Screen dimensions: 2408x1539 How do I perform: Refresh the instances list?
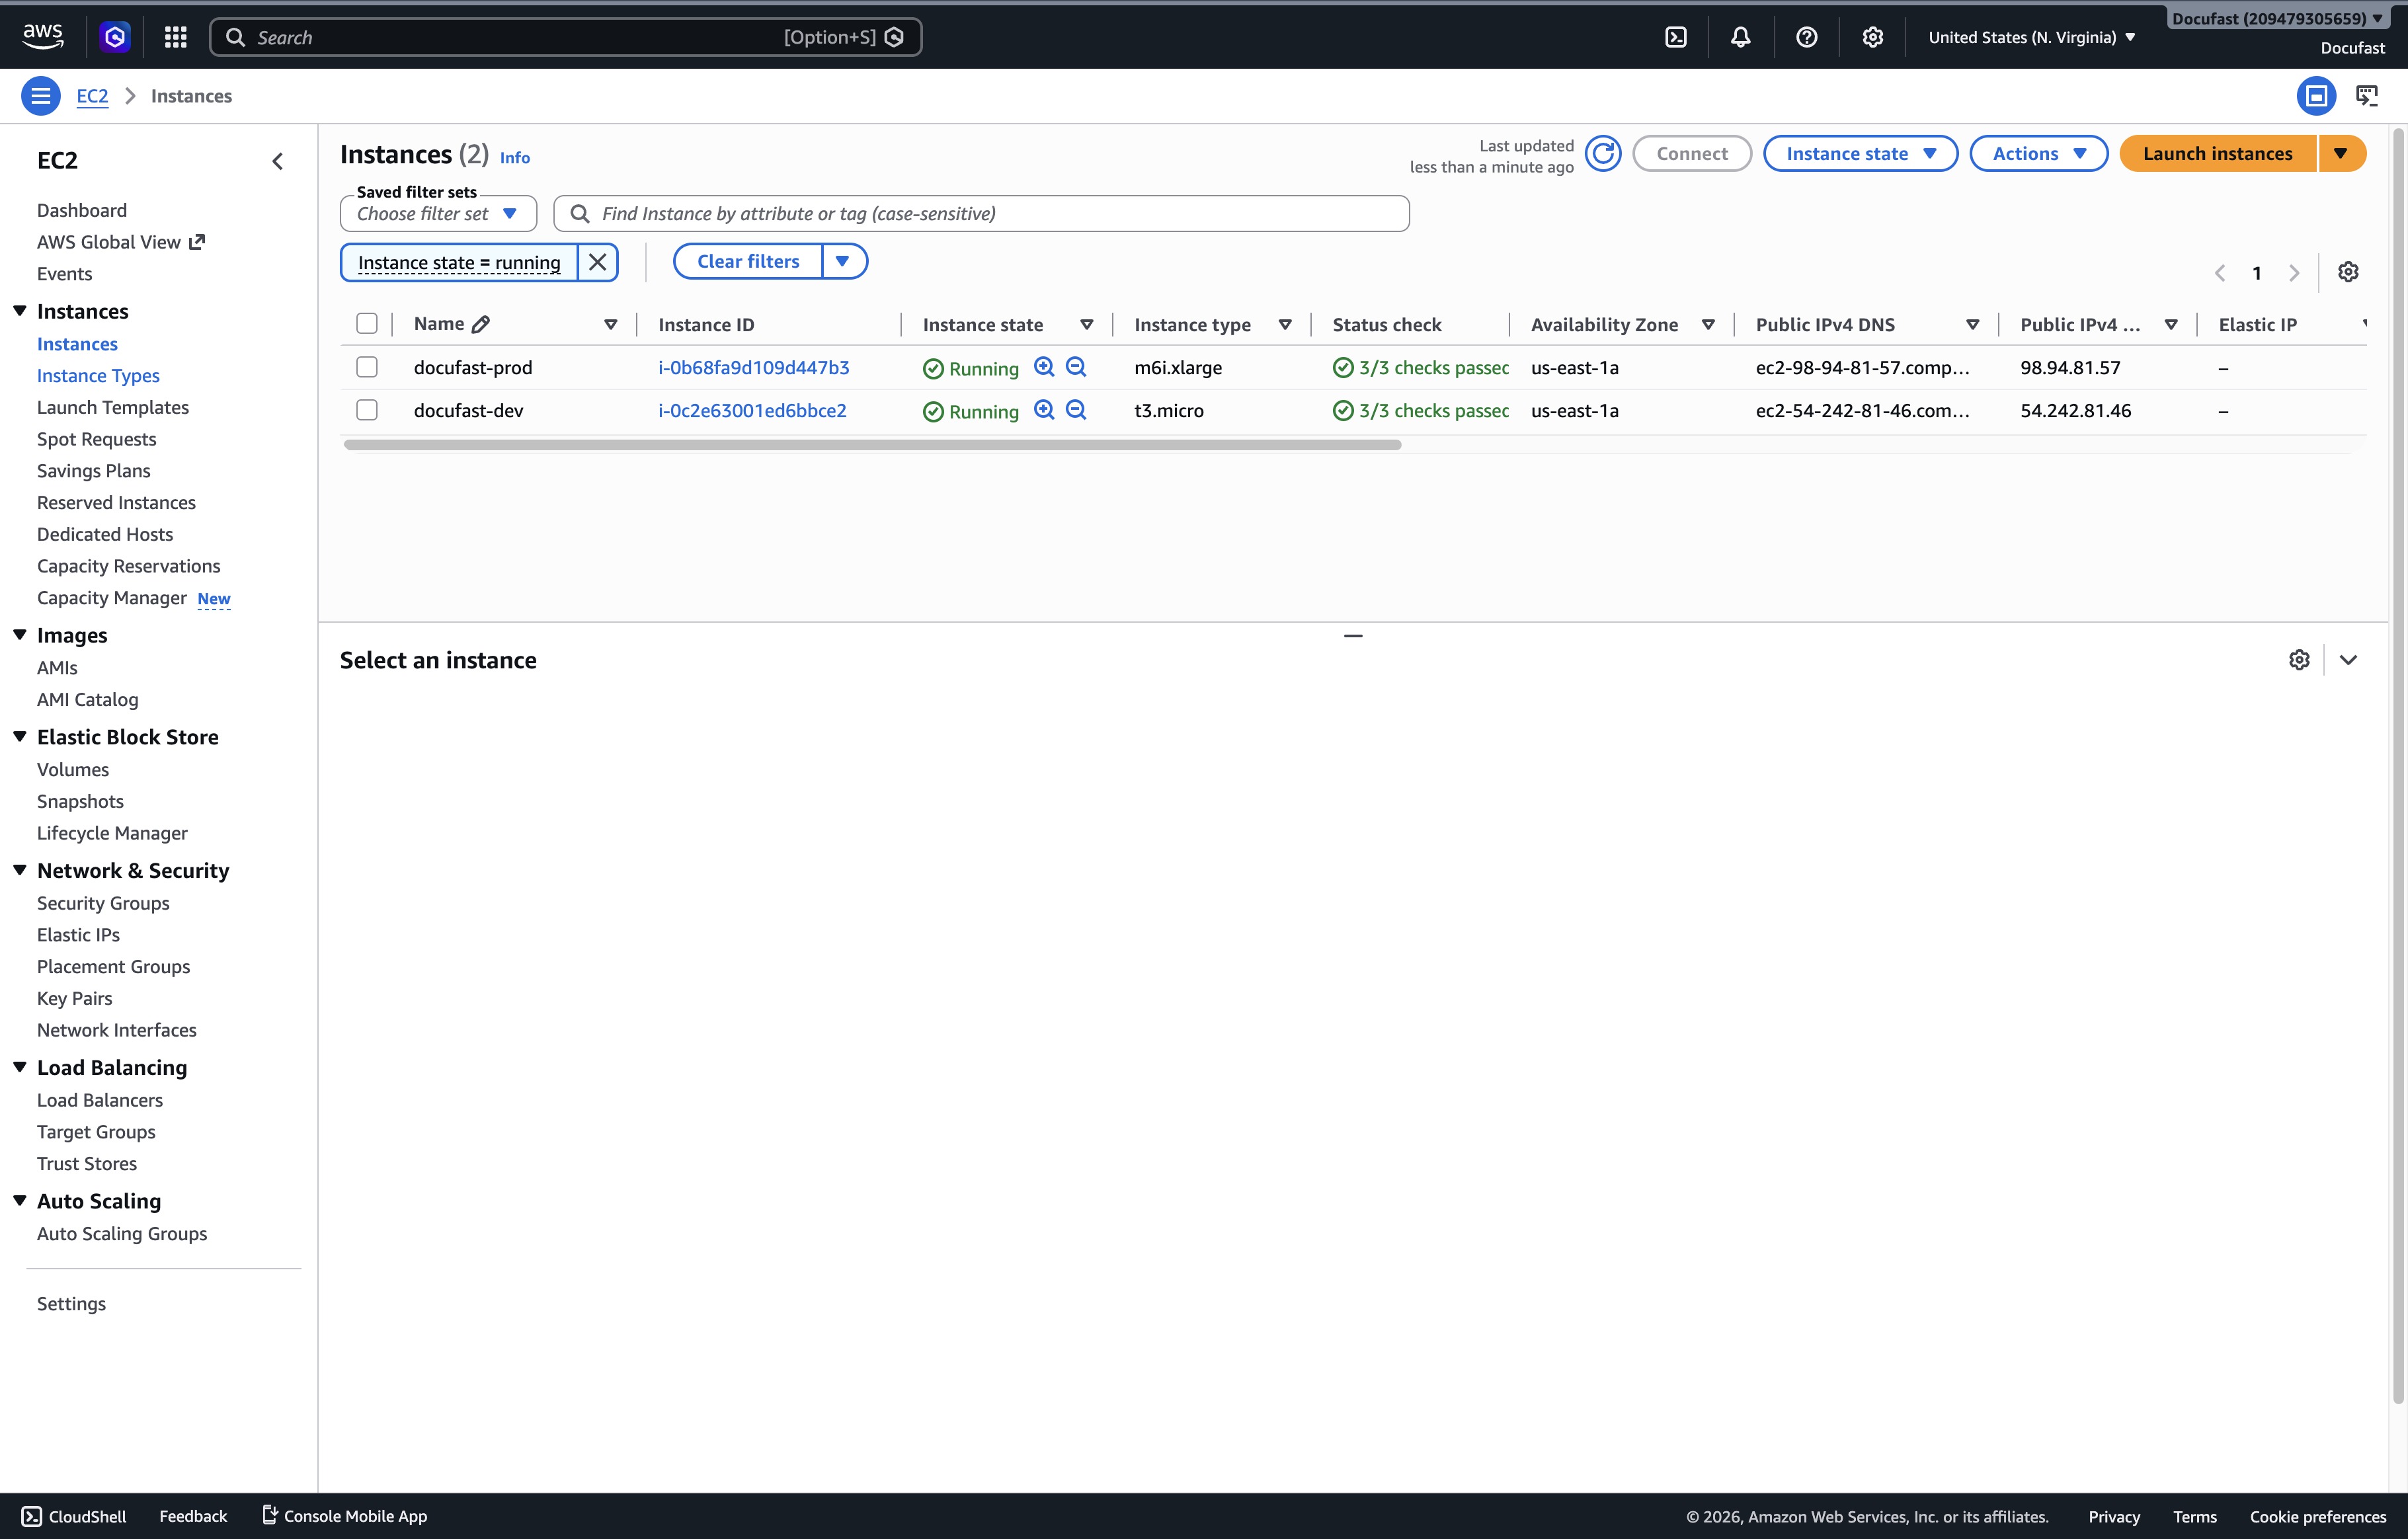point(1603,154)
